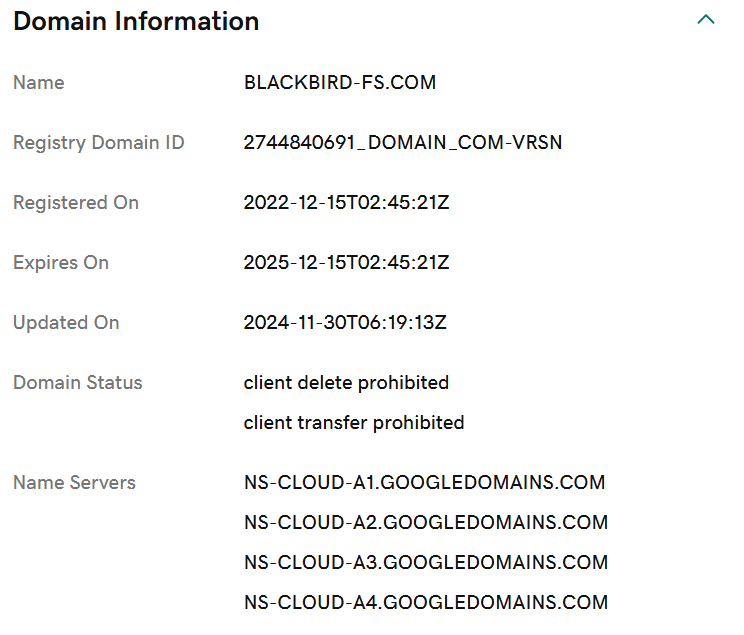Click name server NS-CLOUD-A2.GOOGLEDOMAINS.COM
Screen dimensions: 744x635
(x=426, y=523)
